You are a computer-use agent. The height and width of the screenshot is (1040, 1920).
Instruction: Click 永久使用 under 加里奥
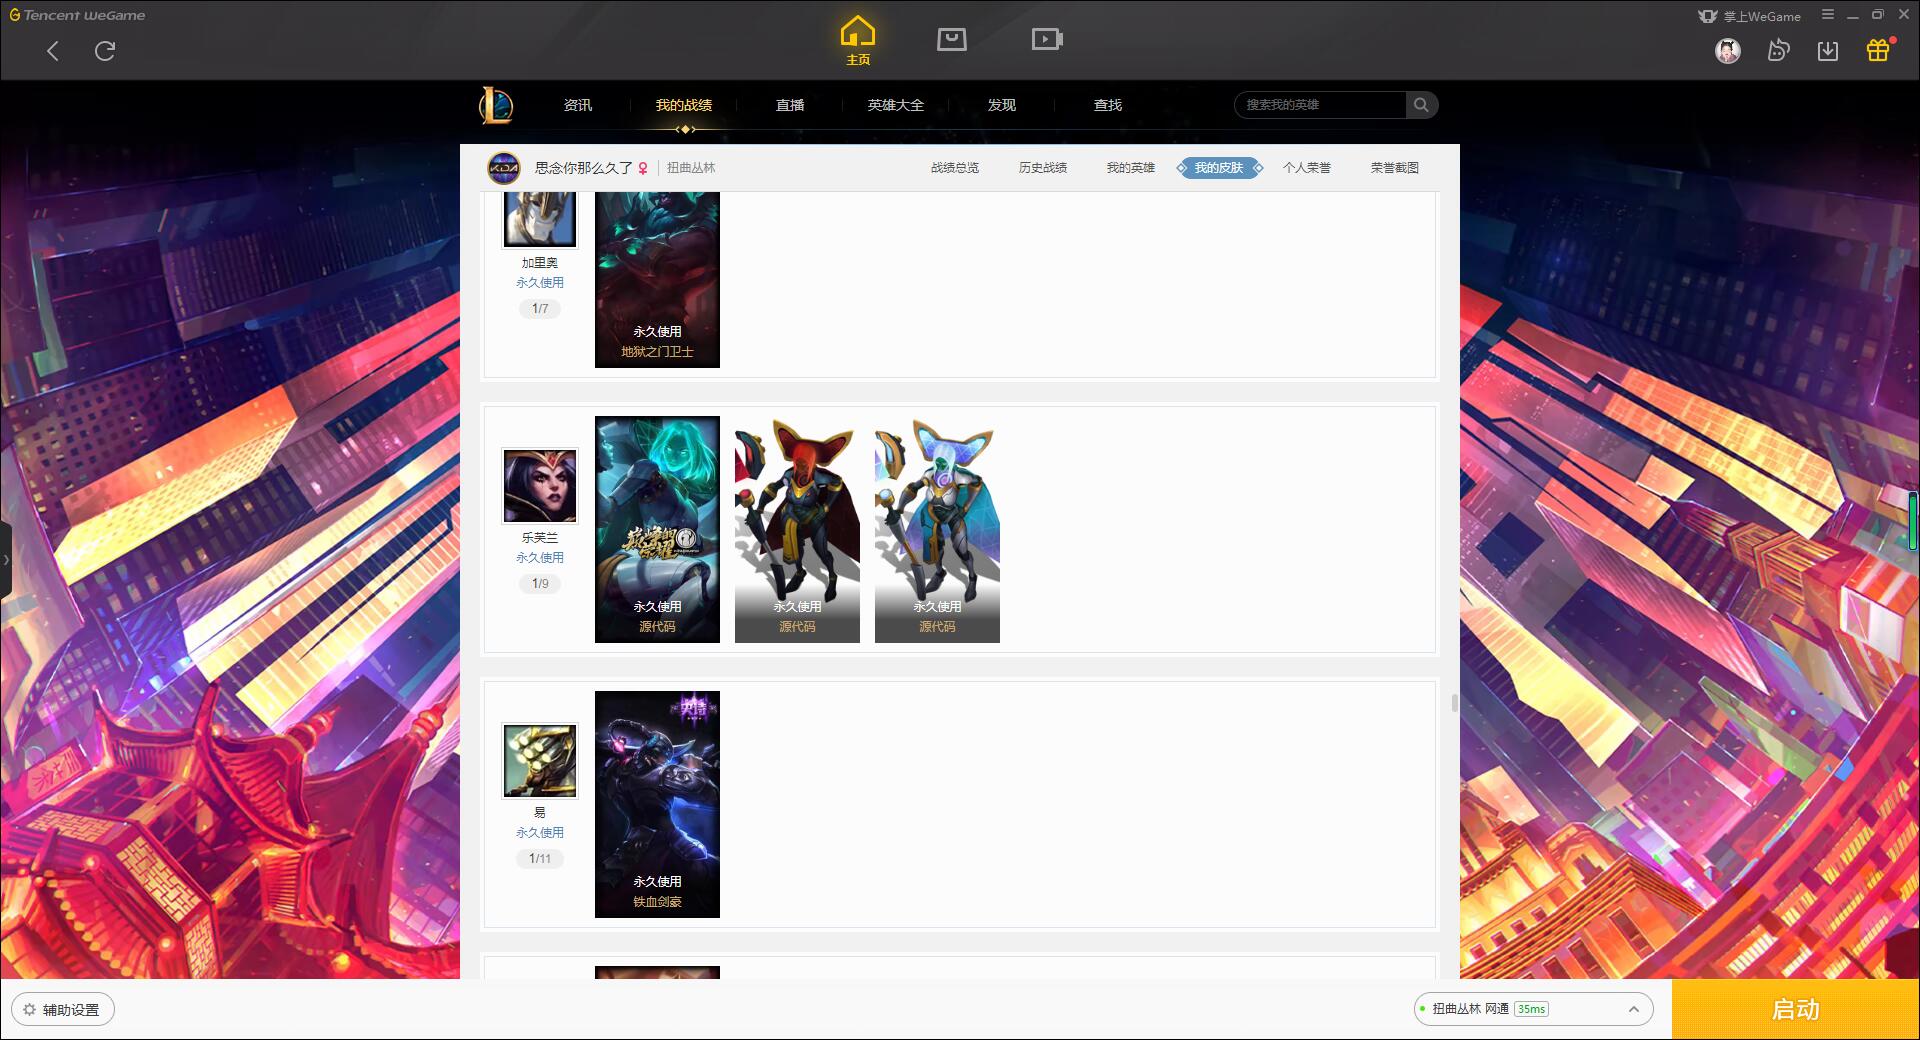click(540, 283)
